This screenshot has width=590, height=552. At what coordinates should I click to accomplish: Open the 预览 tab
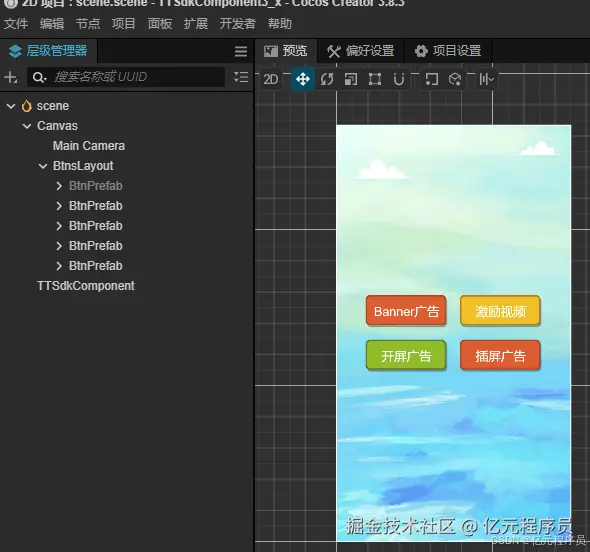point(286,51)
